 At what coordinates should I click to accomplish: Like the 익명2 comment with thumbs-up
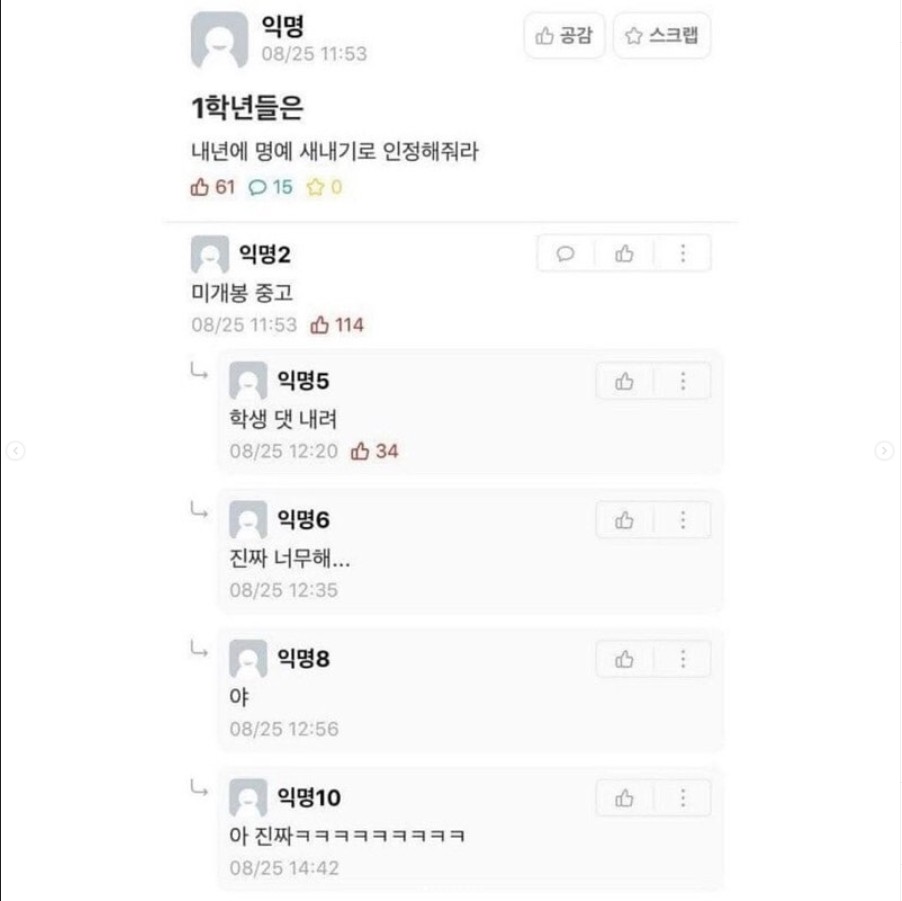tap(624, 253)
